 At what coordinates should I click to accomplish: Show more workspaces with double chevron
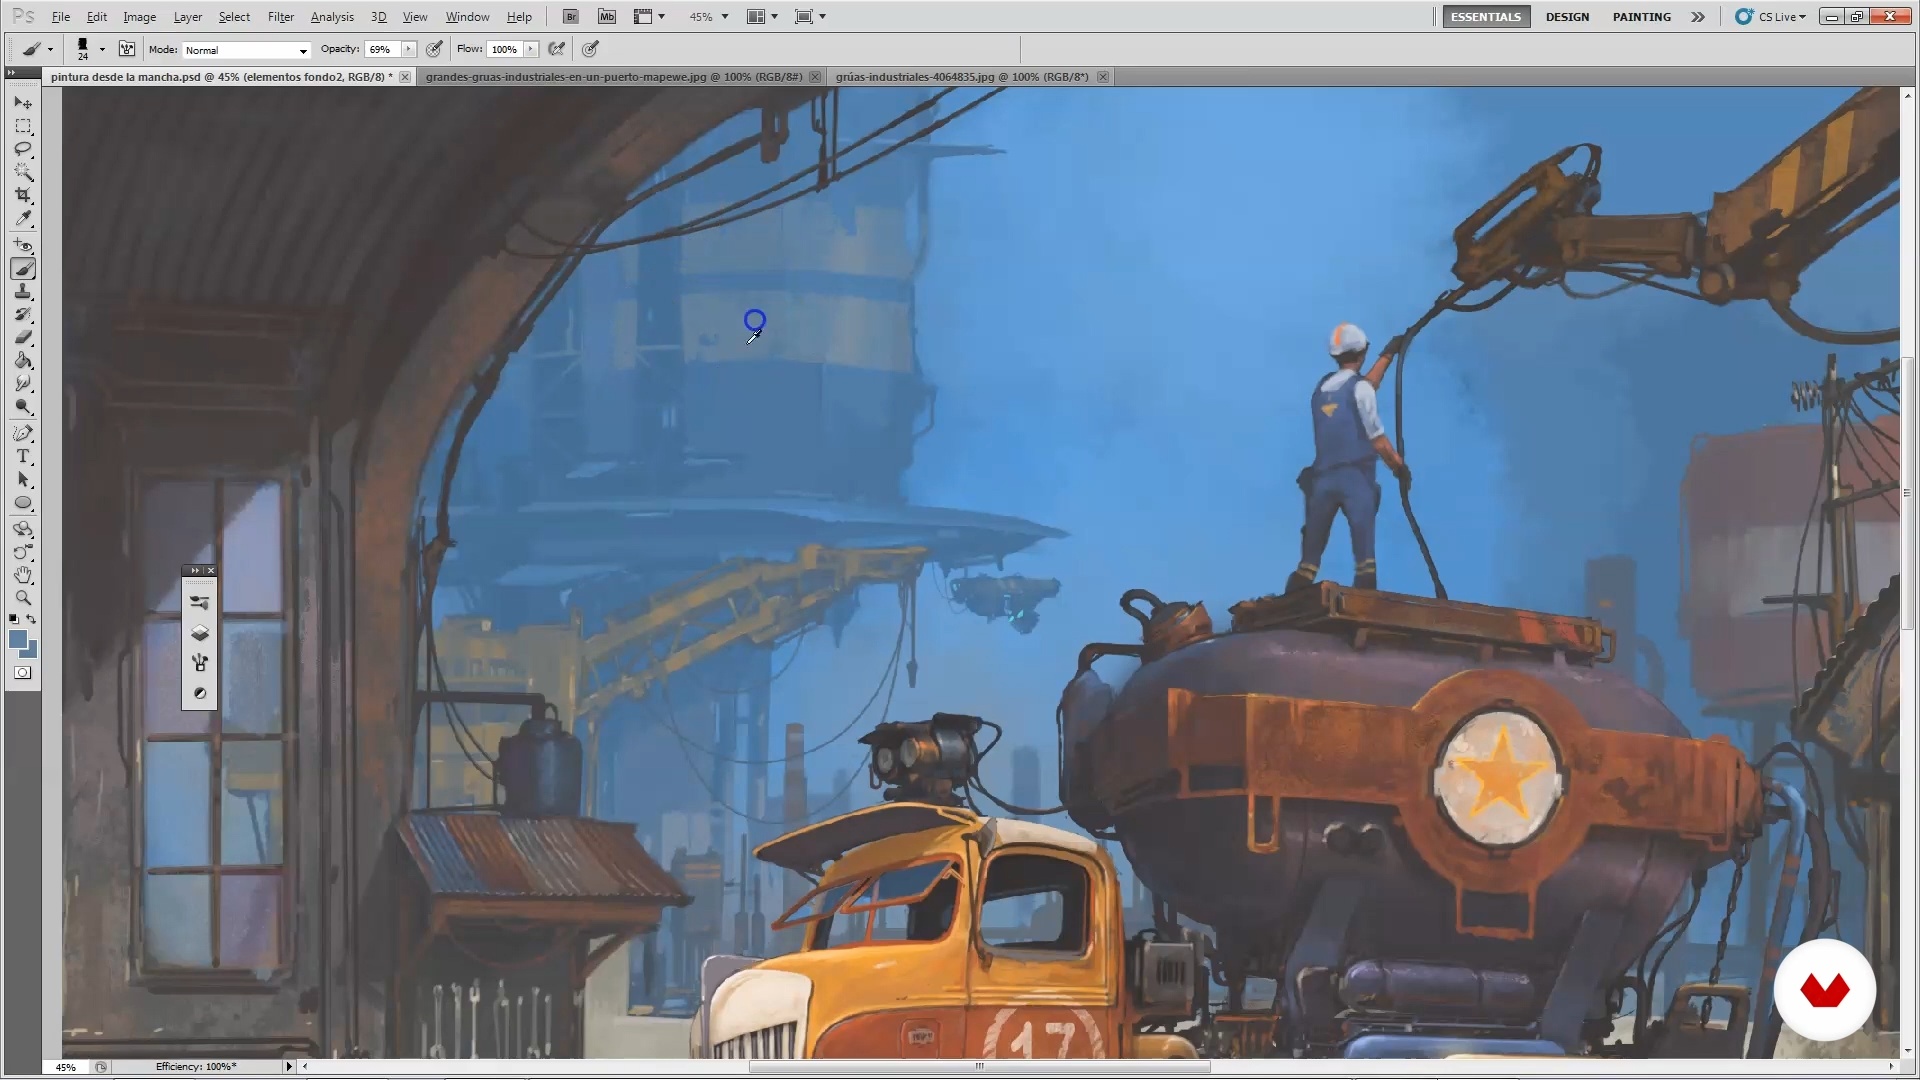1698,17
